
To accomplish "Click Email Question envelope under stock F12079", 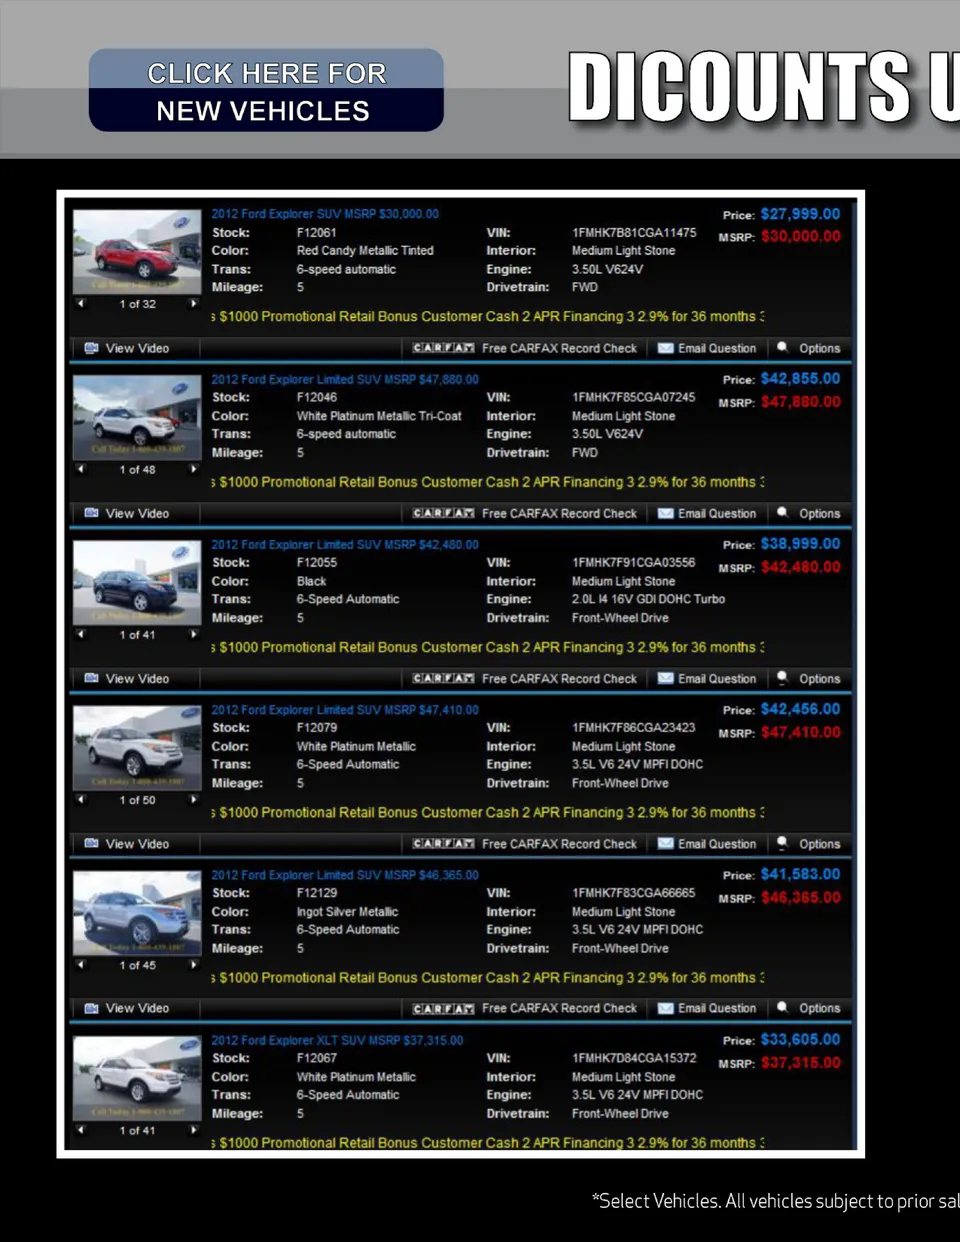I will click(x=666, y=844).
